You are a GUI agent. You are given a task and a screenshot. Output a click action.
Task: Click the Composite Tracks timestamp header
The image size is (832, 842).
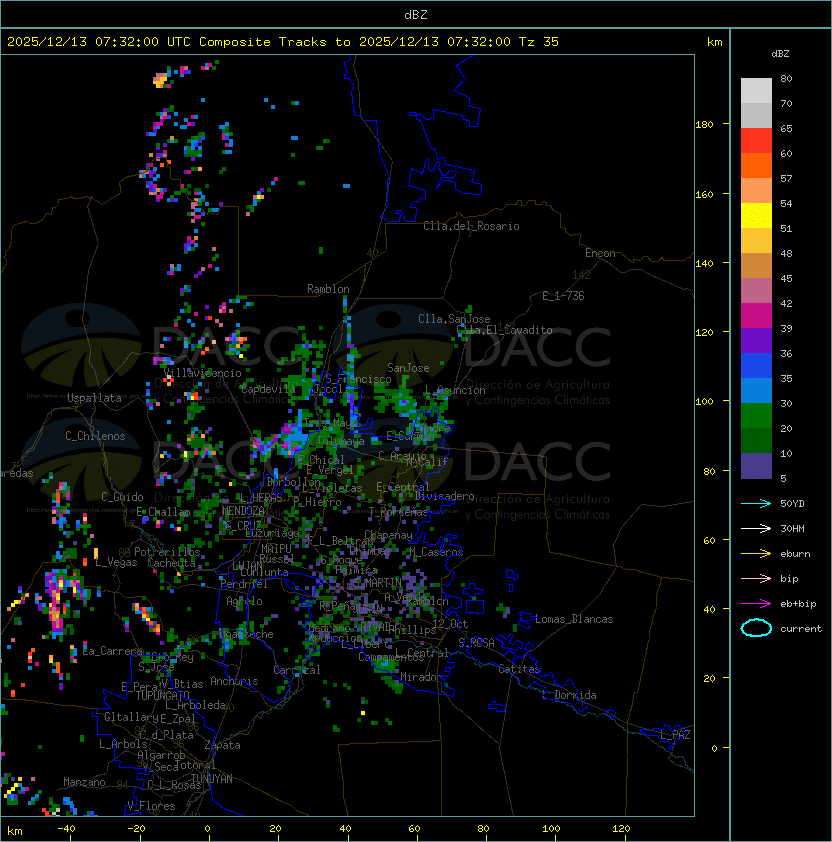click(x=283, y=42)
